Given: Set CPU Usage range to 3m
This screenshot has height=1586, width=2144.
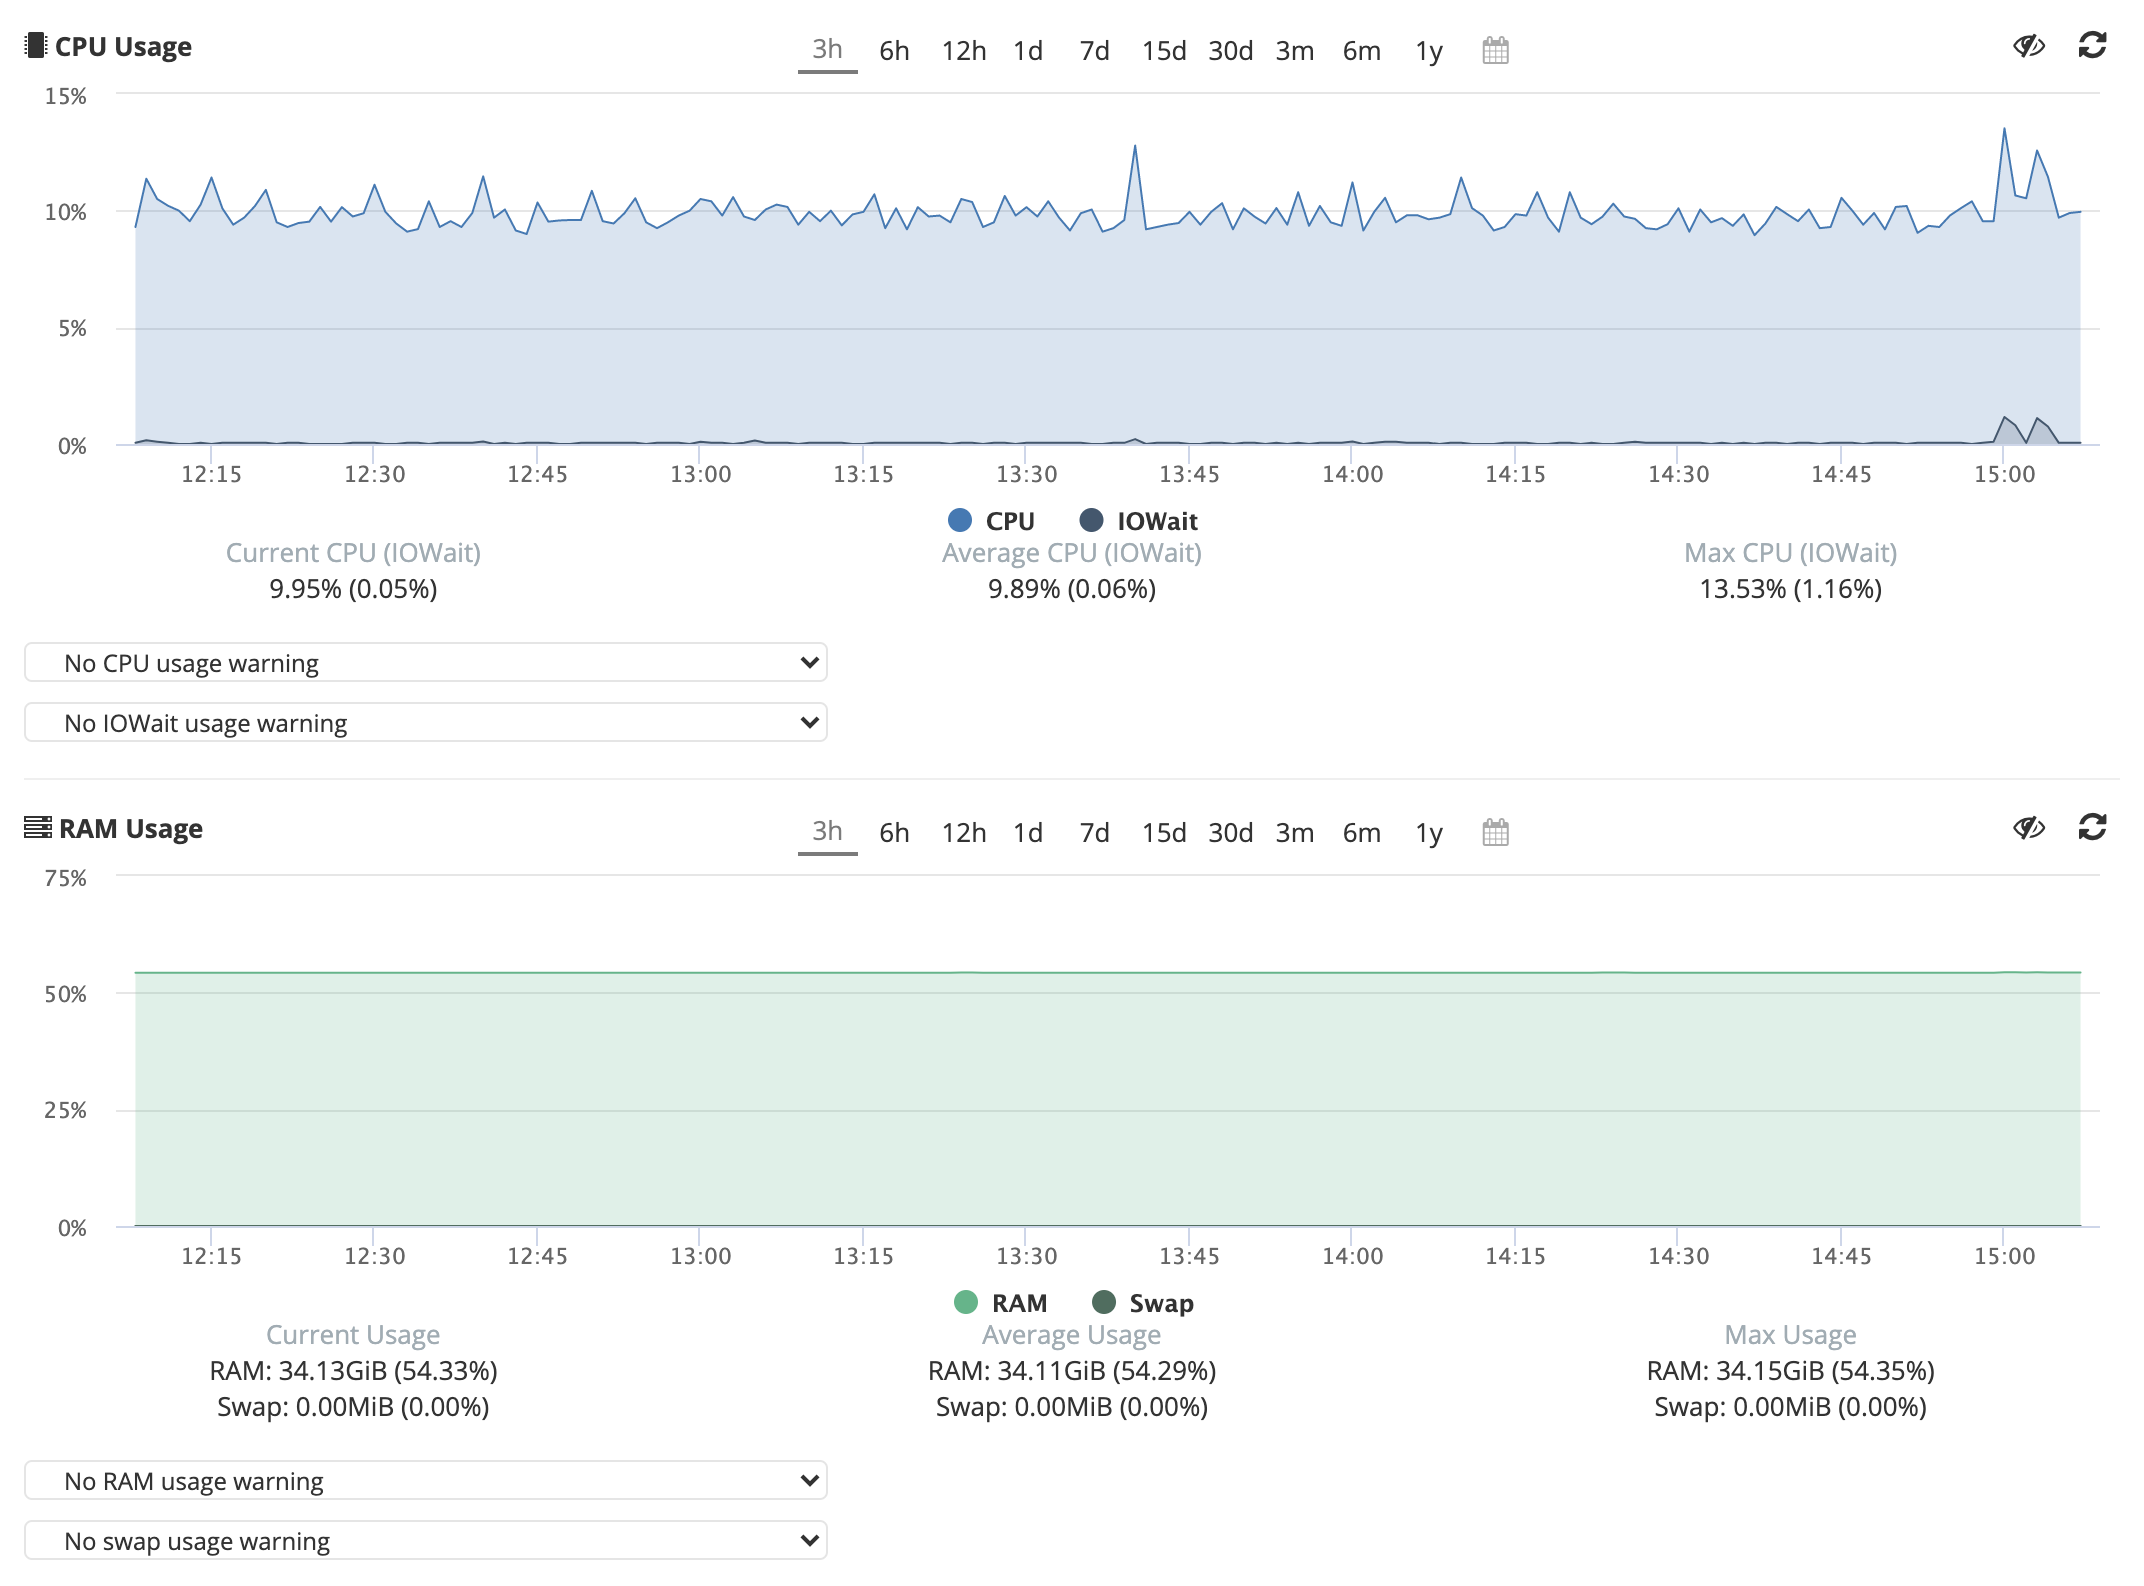Looking at the screenshot, I should pos(1295,51).
